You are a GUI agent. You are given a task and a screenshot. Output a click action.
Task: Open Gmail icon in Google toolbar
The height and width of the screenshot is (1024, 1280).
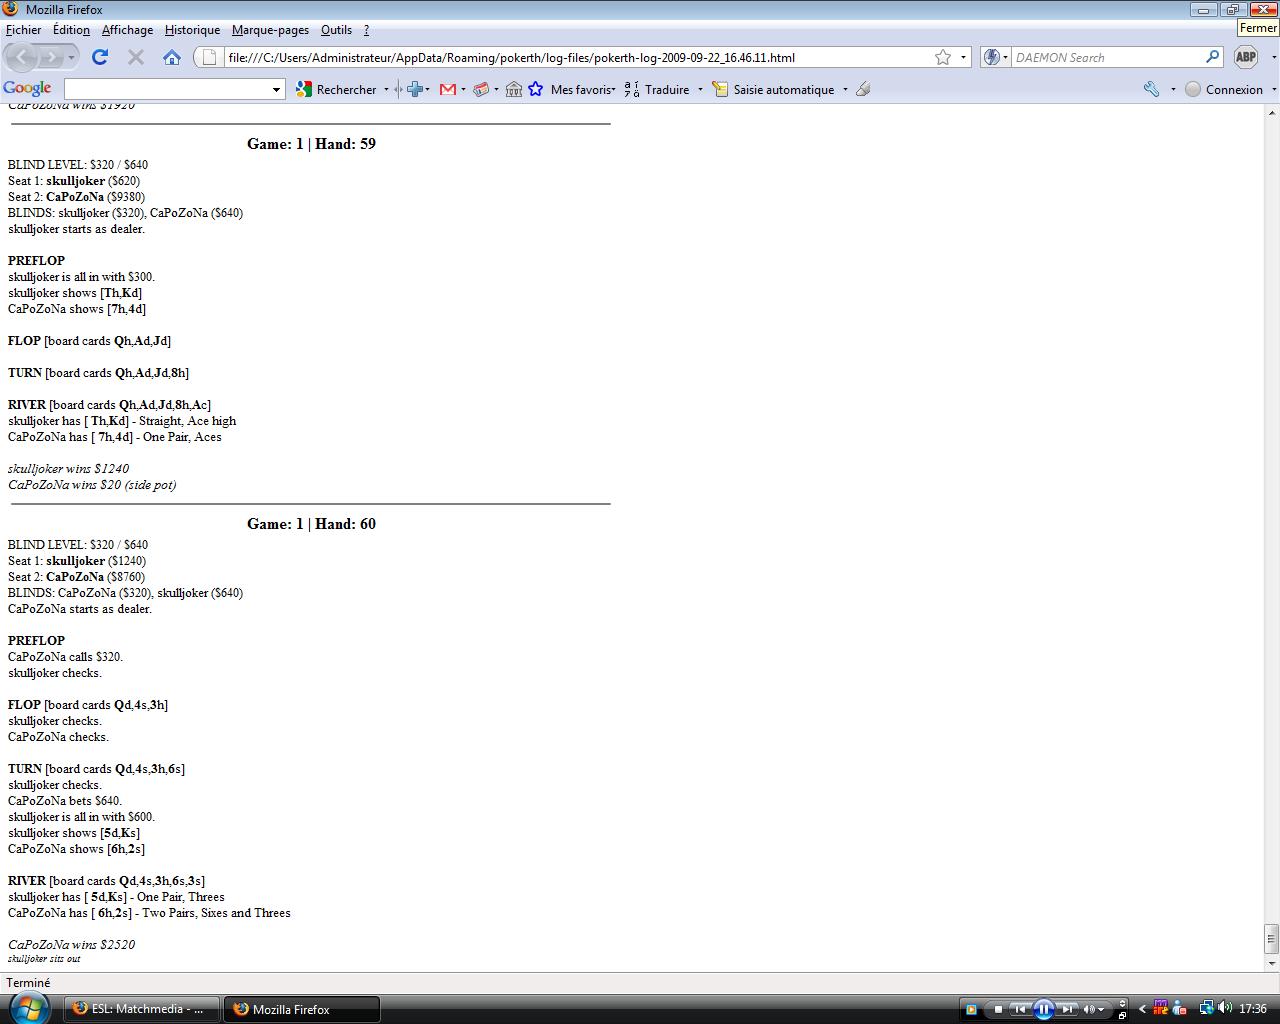point(448,89)
